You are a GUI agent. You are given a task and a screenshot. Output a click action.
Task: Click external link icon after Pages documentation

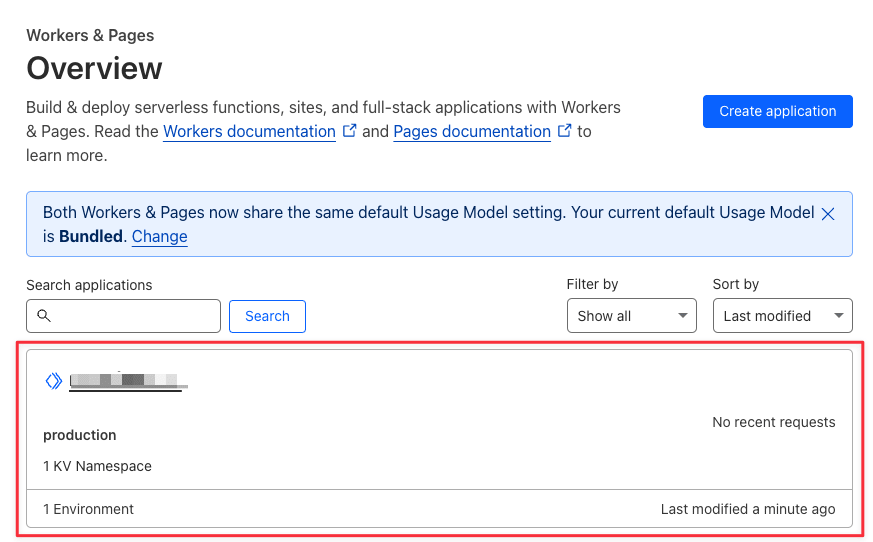[x=565, y=130]
